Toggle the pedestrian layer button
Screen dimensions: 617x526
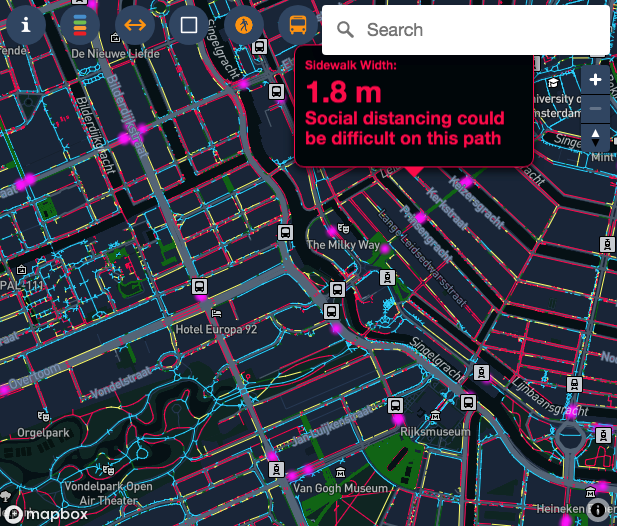coord(243,25)
